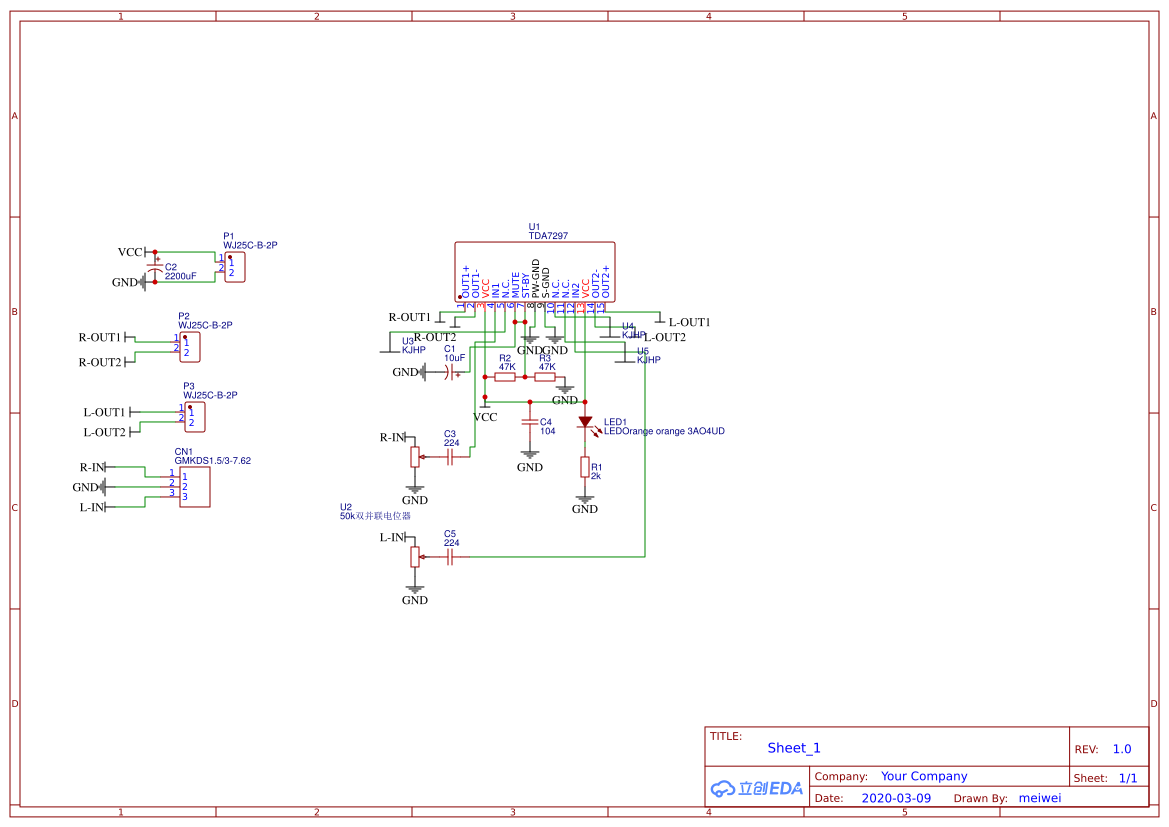The width and height of the screenshot is (1169, 827).
Task: Click the GMKDS1.5/3-7.62 label
Action: (212, 462)
